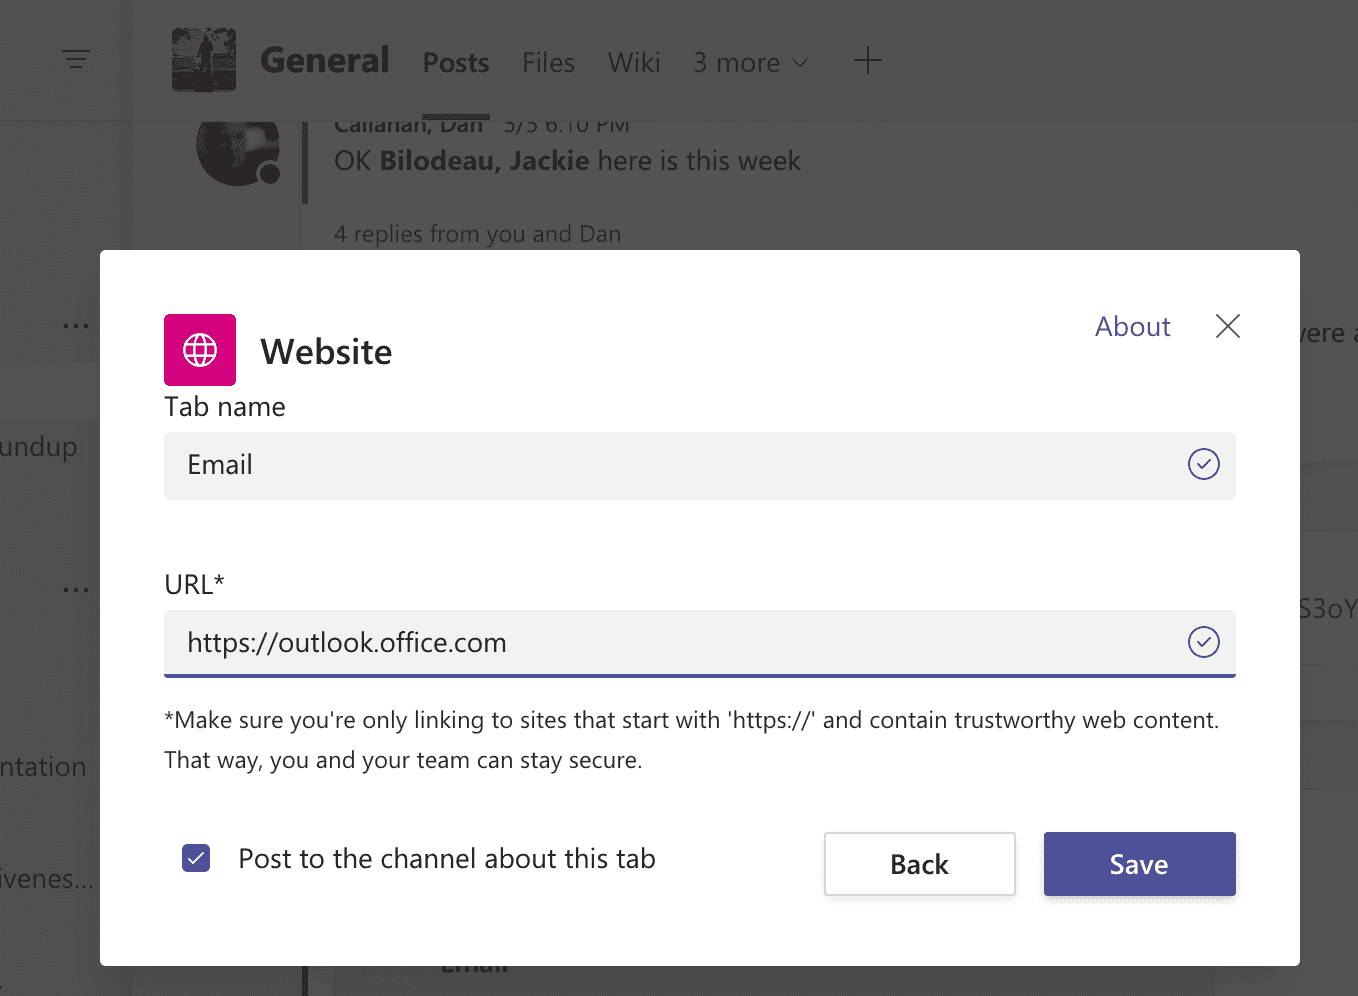Save the Website tab configuration
This screenshot has width=1358, height=996.
1139,863
